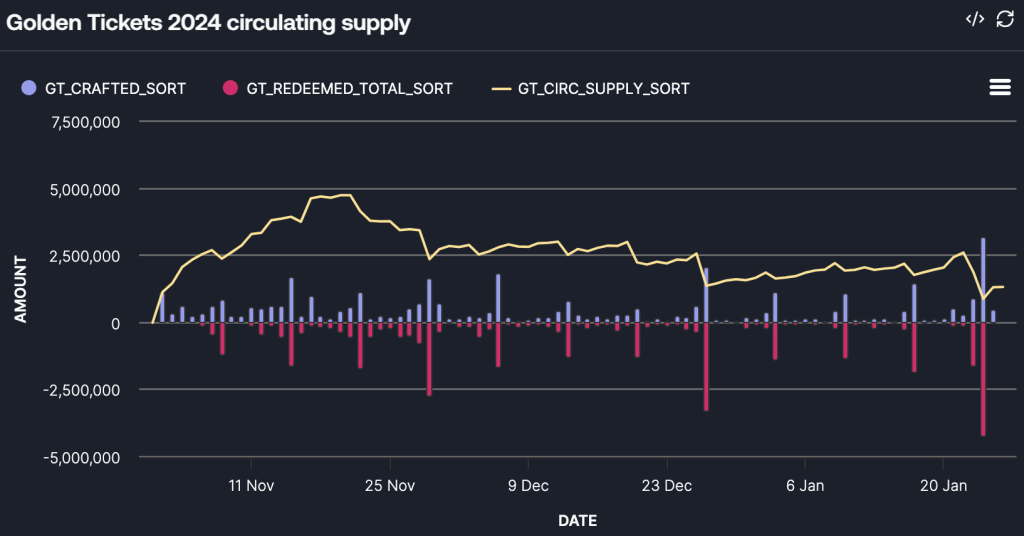Click the pink GT_REDEEMED_TOTAL_SORT legend dot
This screenshot has width=1024, height=536.
pyautogui.click(x=230, y=88)
